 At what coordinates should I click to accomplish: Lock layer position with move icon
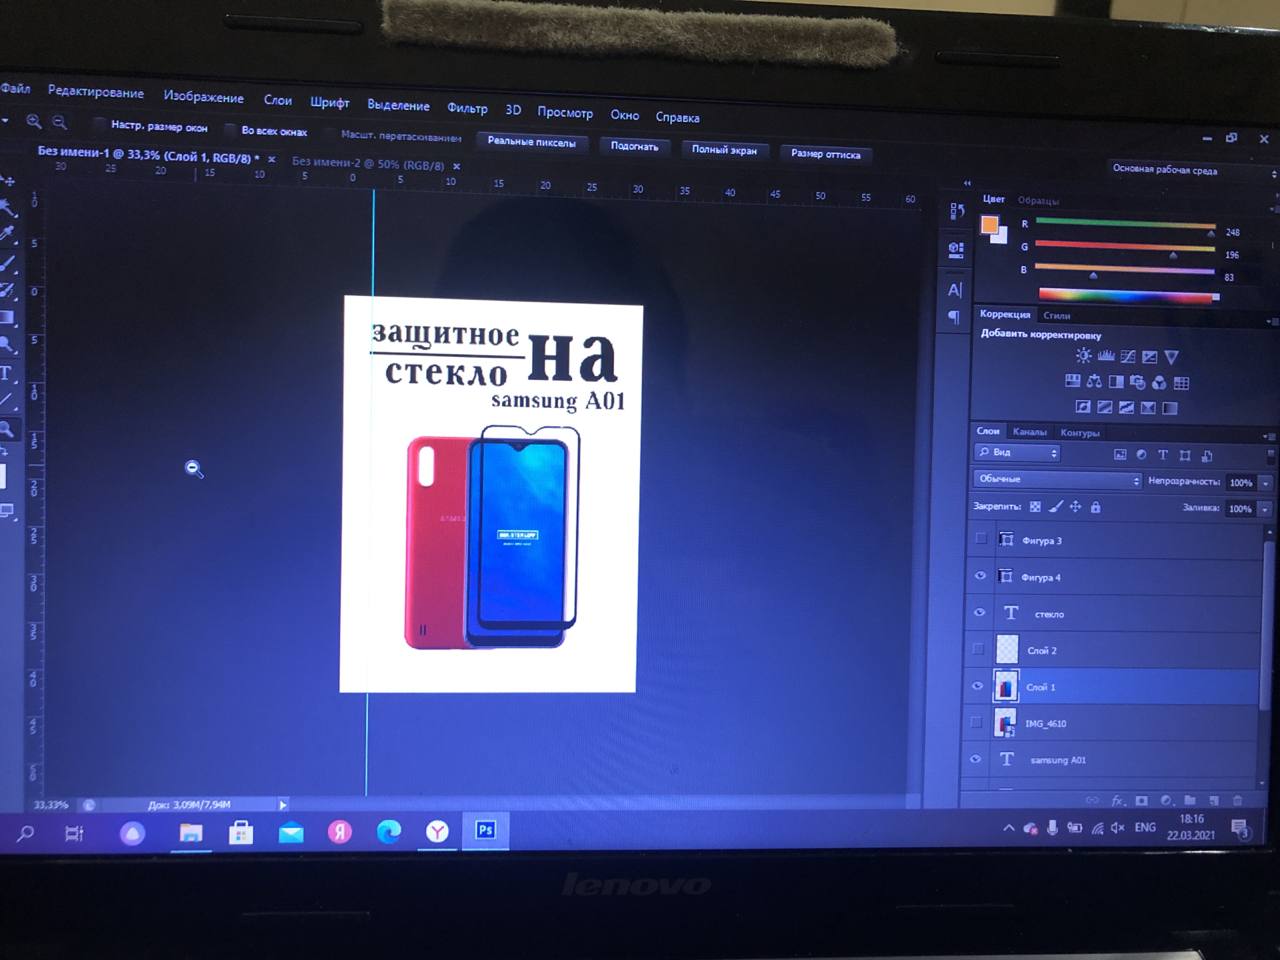pyautogui.click(x=1075, y=507)
